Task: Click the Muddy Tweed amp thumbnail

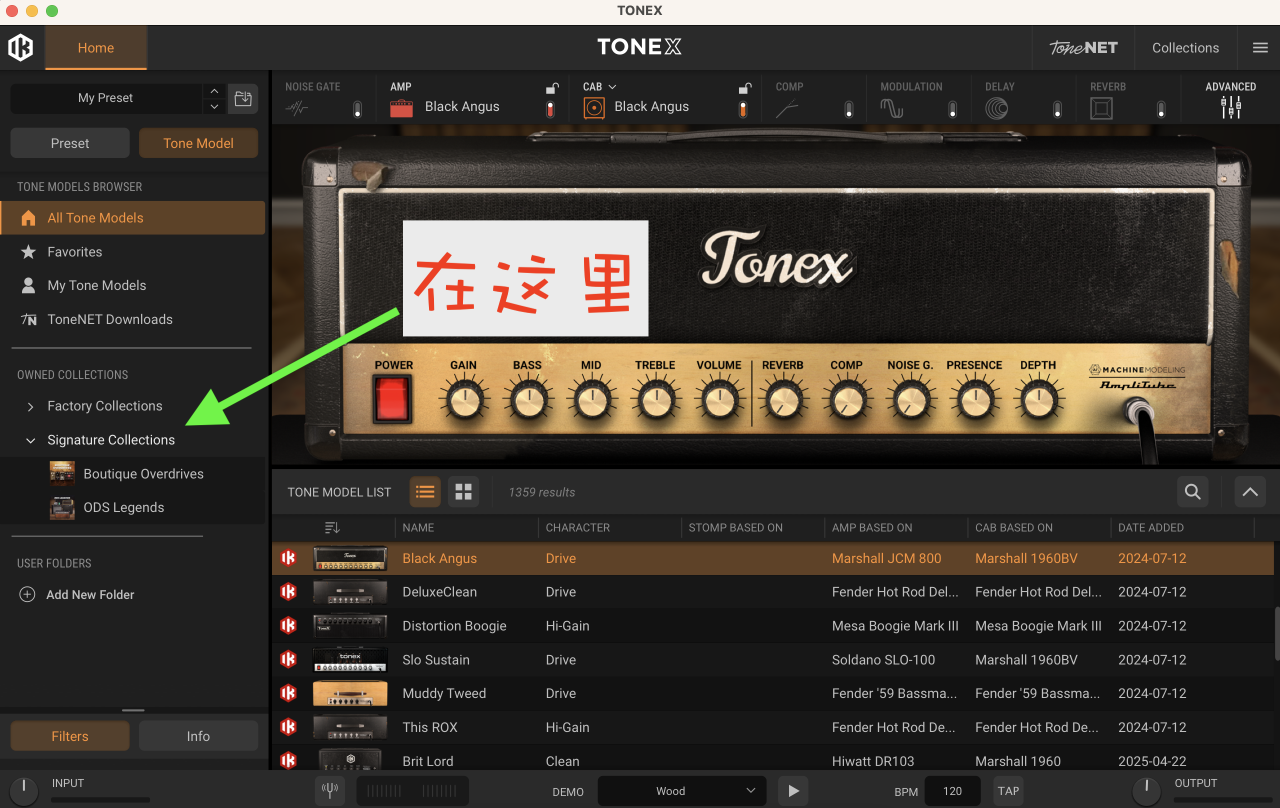Action: coord(350,694)
